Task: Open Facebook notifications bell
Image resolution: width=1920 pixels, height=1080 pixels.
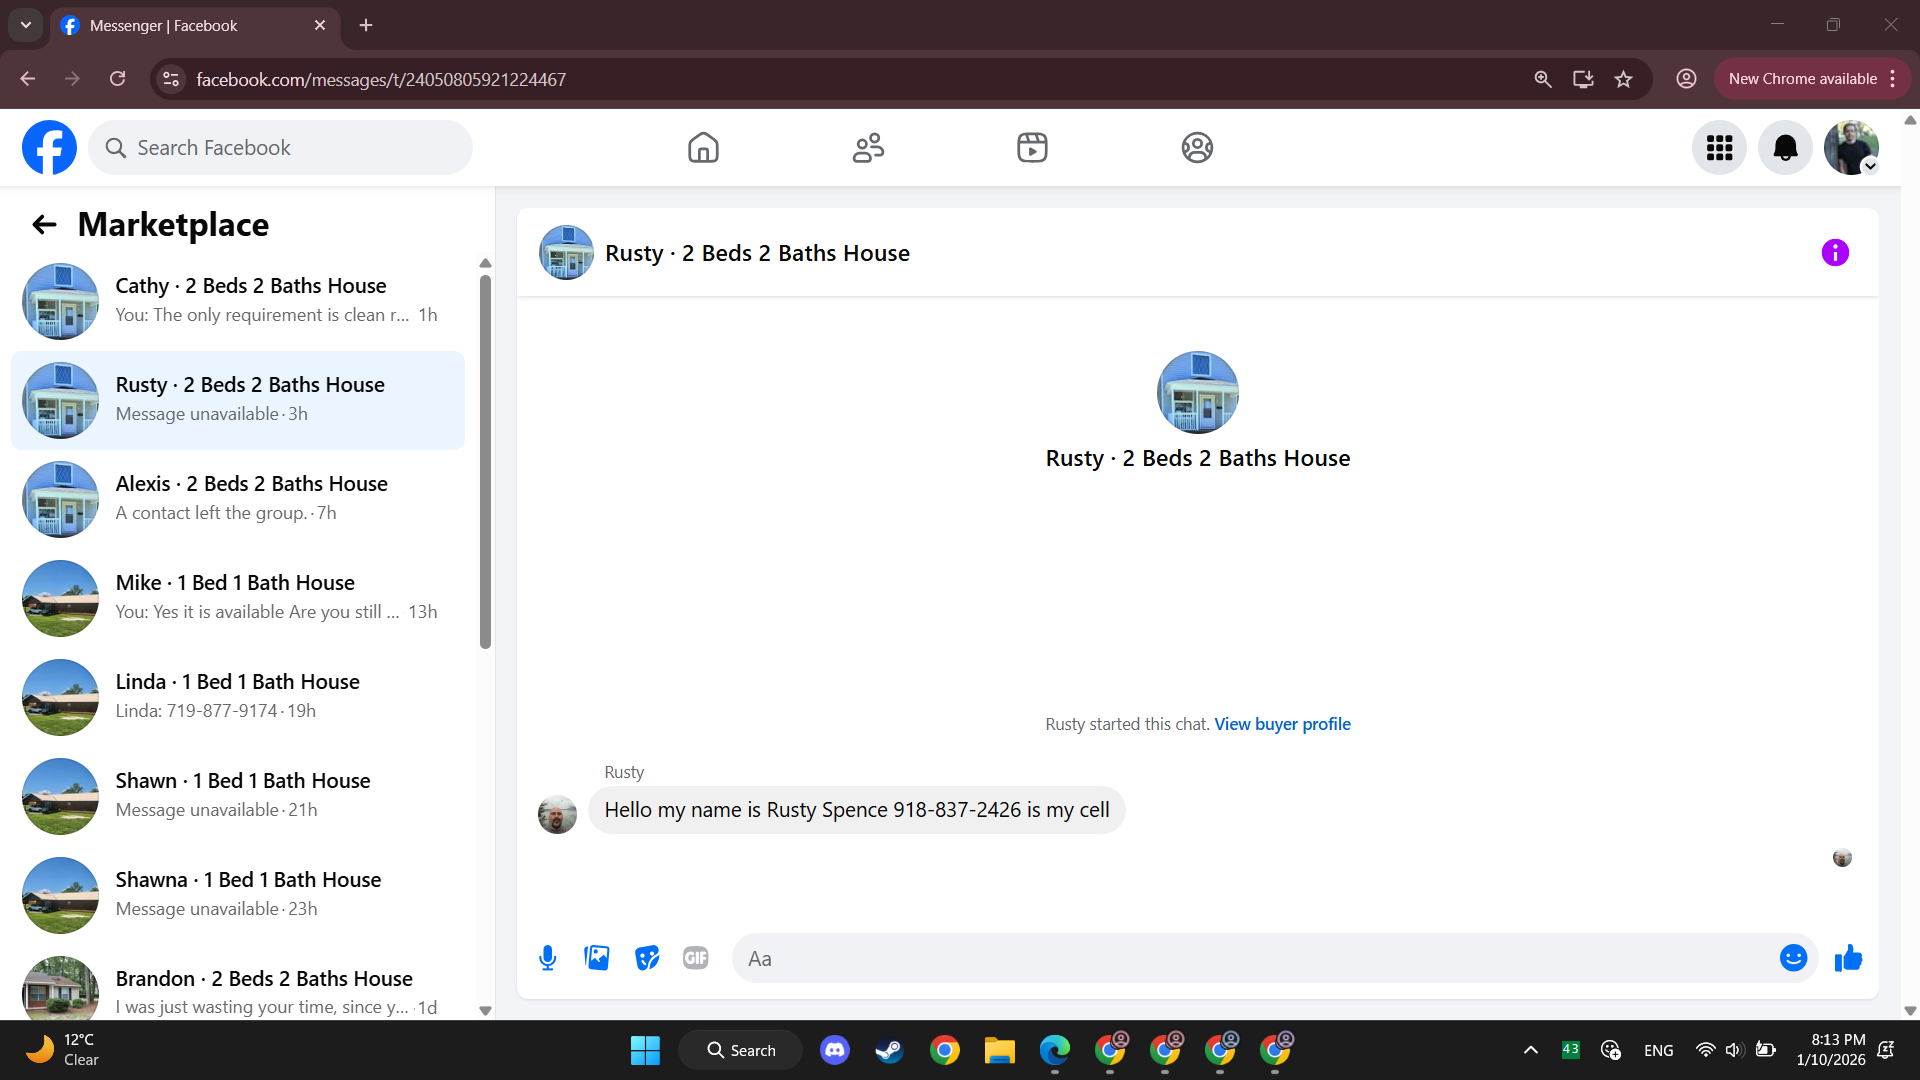Action: tap(1785, 148)
